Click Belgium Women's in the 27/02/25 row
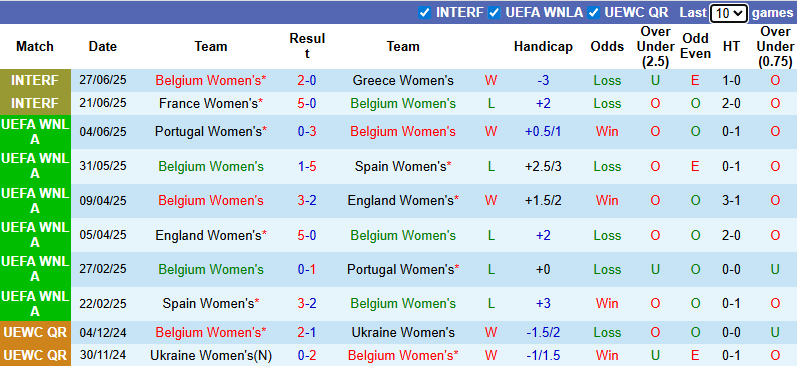799x366 pixels. pos(210,269)
